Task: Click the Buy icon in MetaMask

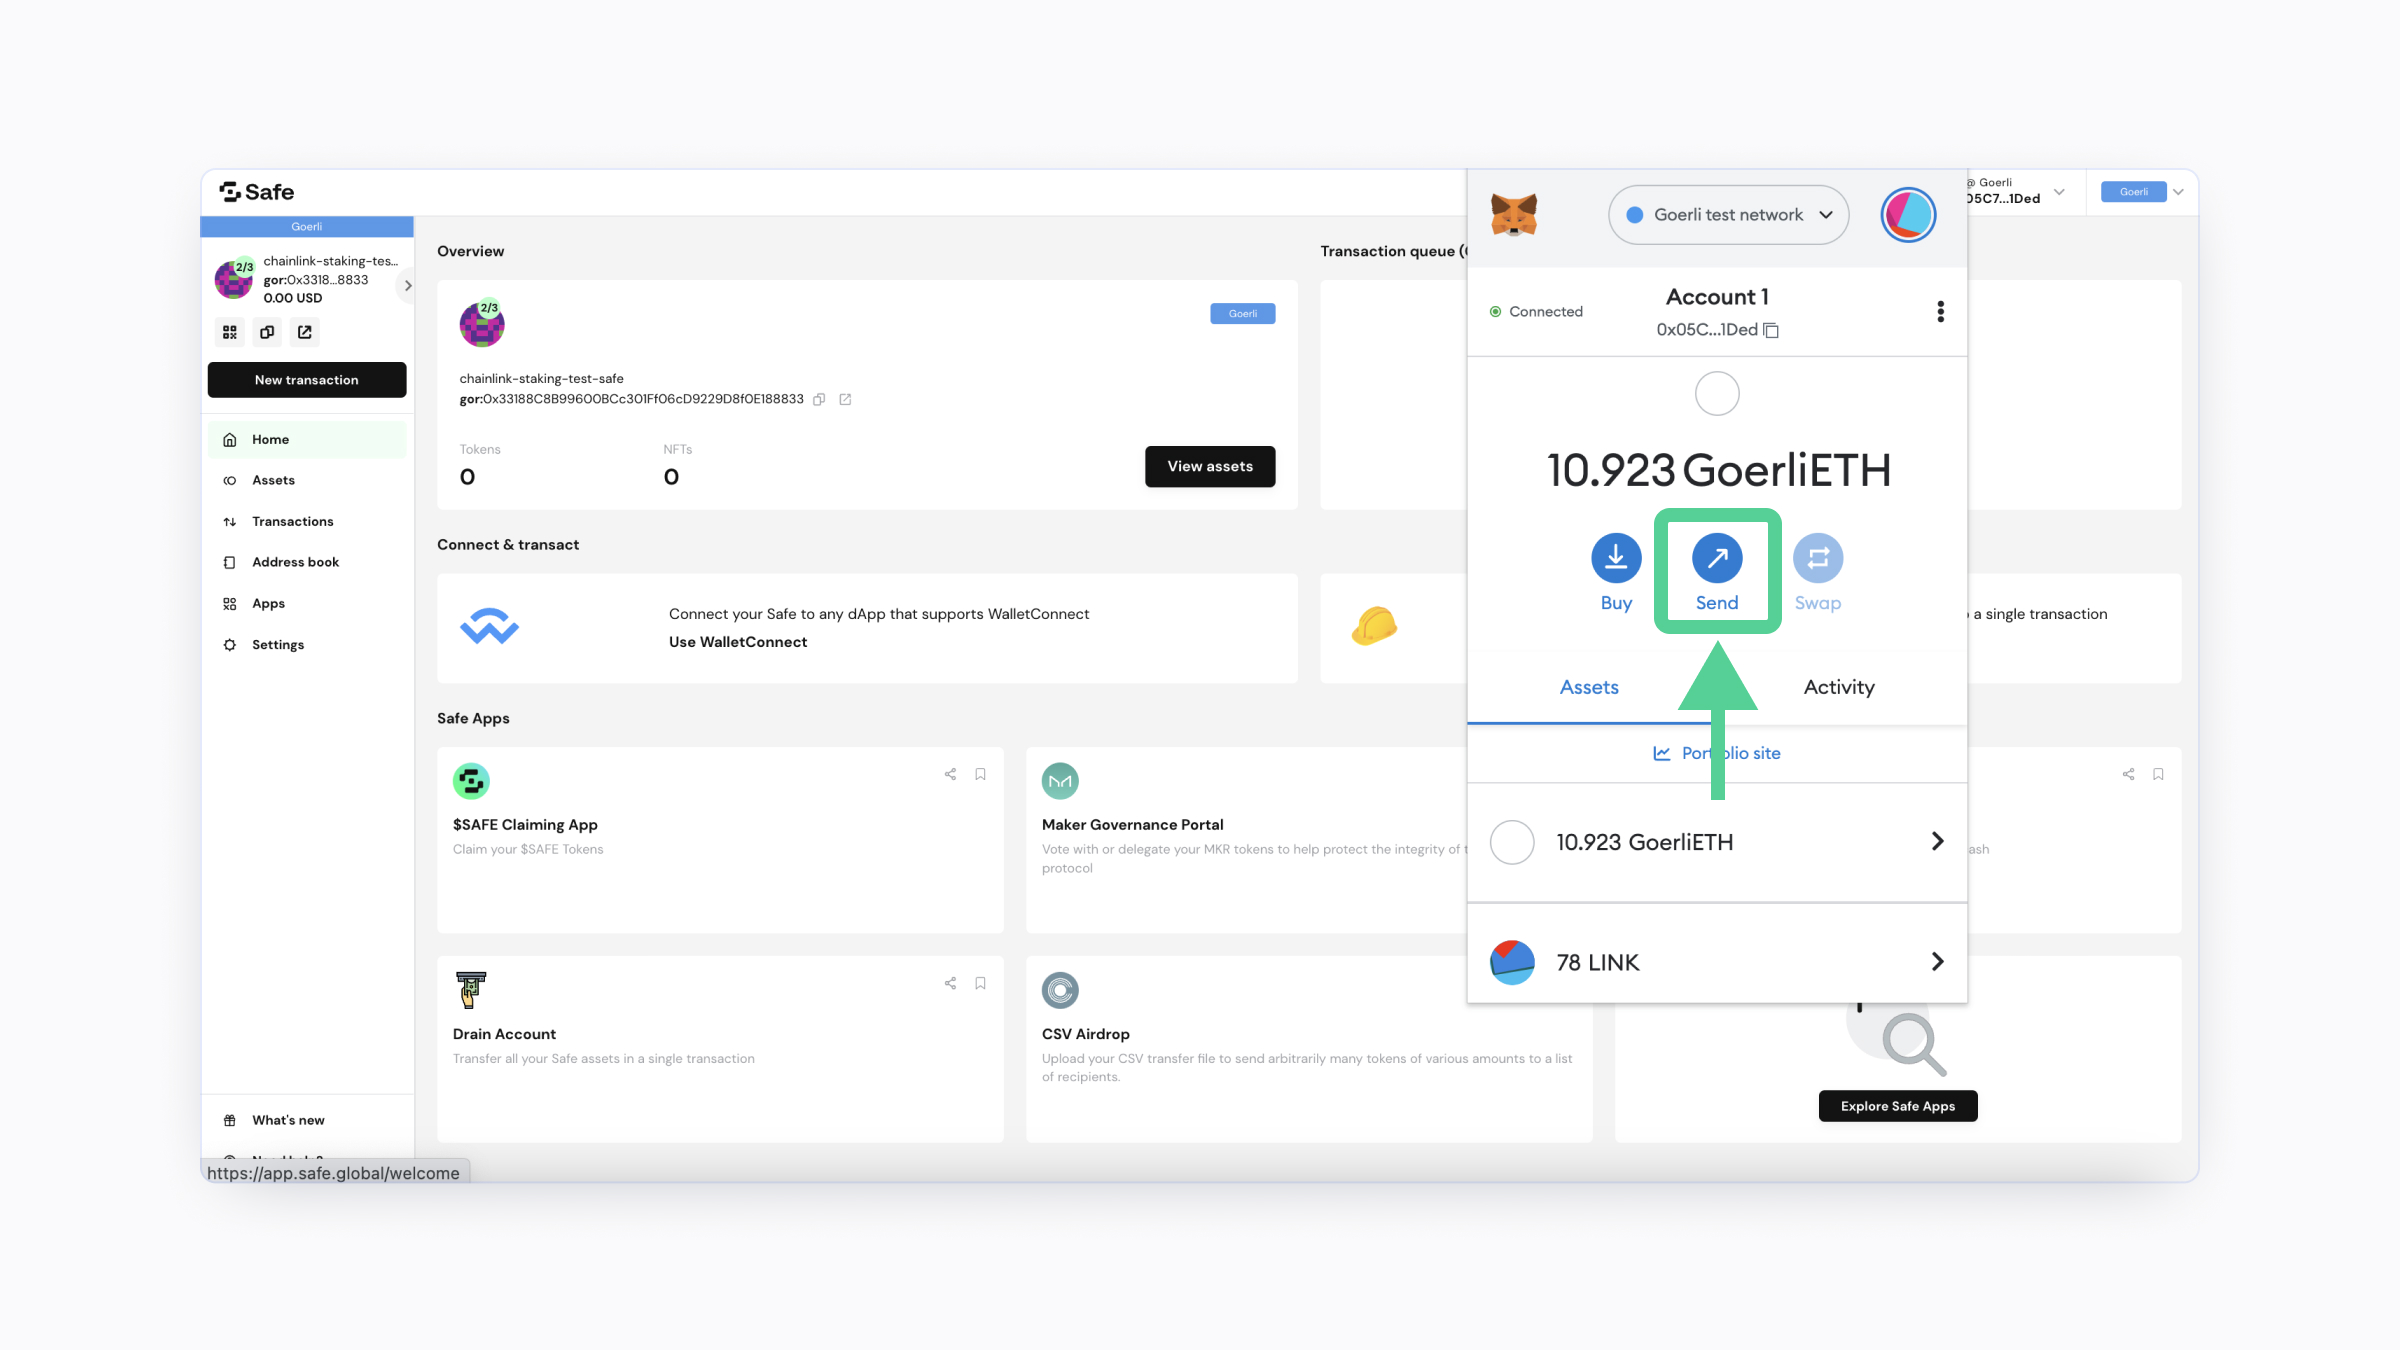Action: pyautogui.click(x=1616, y=558)
